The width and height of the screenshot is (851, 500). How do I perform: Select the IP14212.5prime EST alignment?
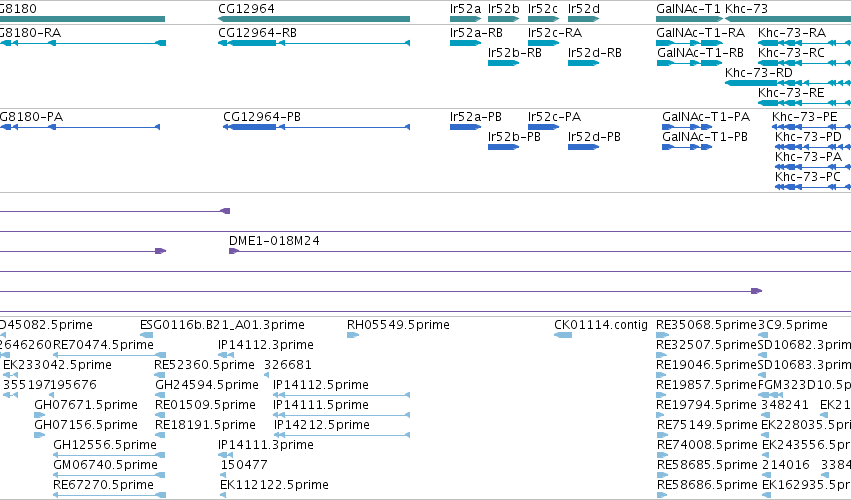click(341, 435)
